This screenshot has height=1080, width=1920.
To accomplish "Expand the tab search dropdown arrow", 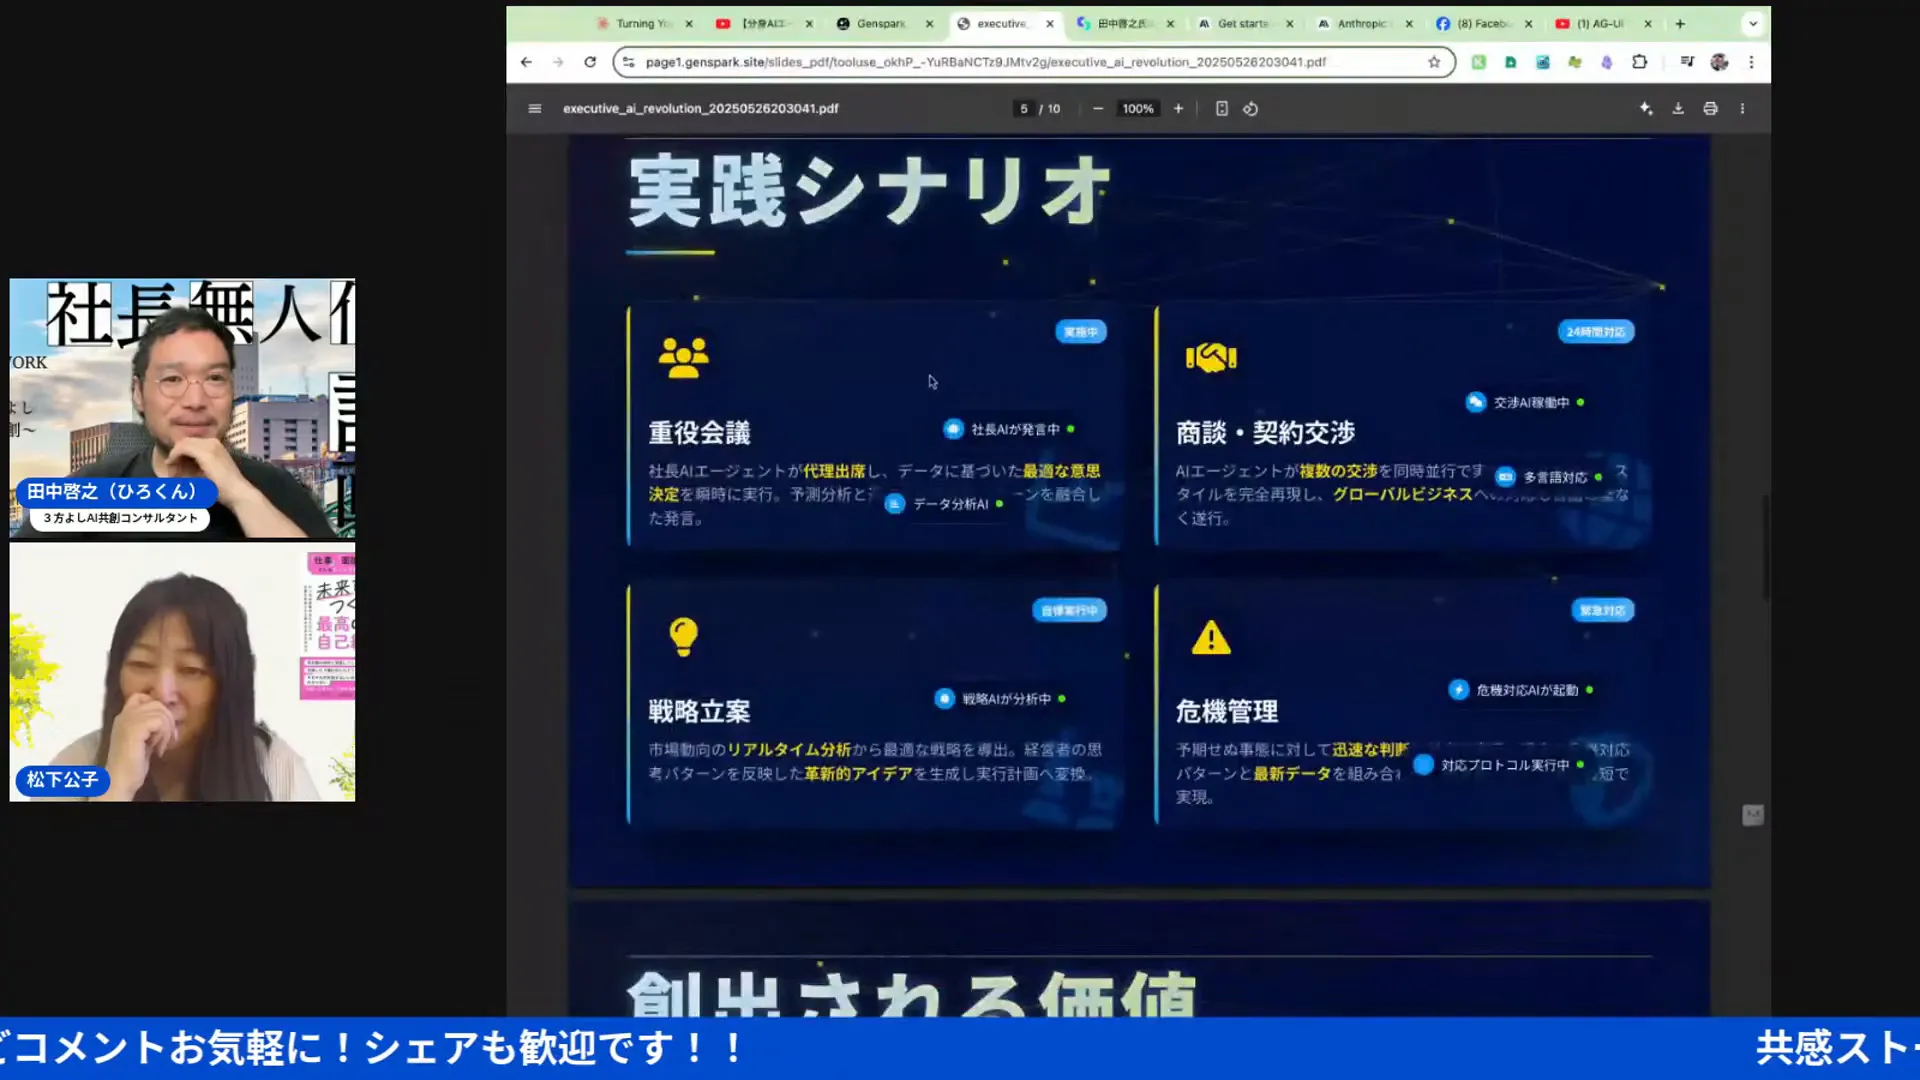I will [x=1753, y=24].
